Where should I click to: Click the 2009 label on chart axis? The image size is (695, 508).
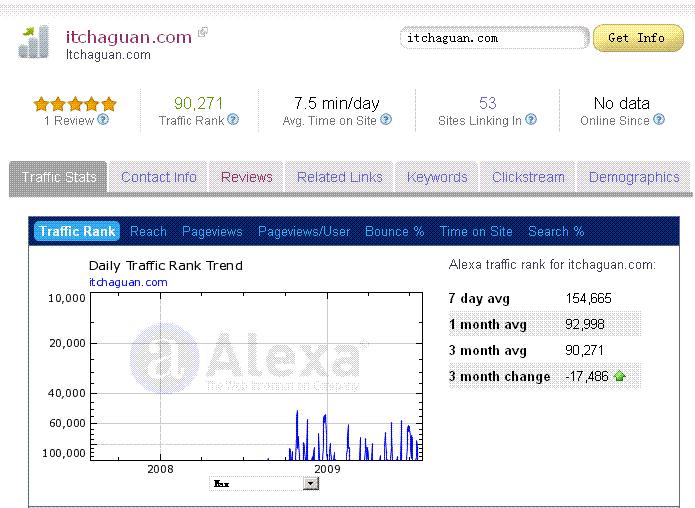pos(327,469)
